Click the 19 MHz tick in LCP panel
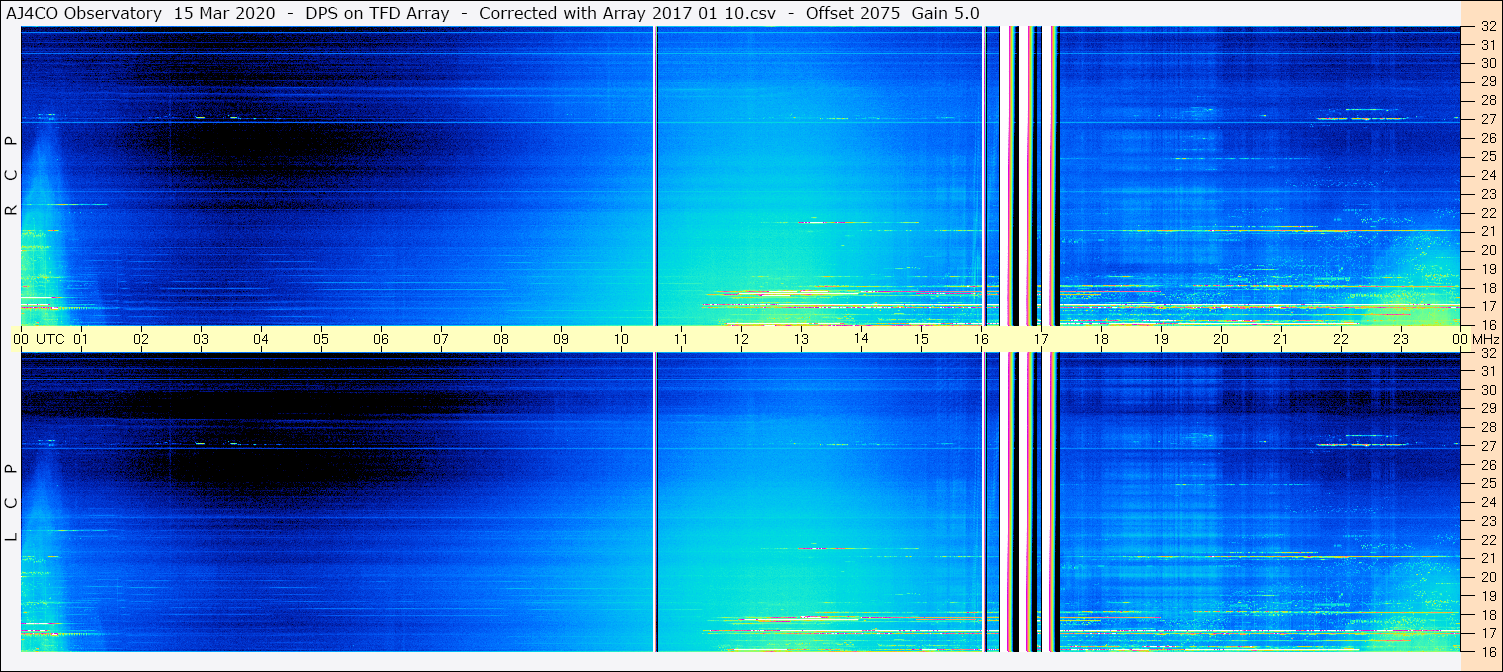 [1487, 595]
